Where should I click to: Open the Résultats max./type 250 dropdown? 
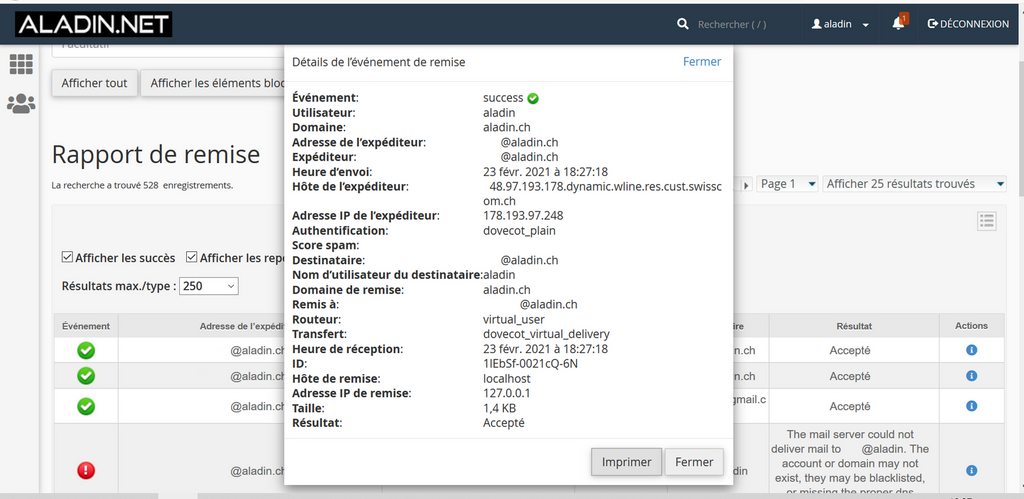click(x=209, y=286)
